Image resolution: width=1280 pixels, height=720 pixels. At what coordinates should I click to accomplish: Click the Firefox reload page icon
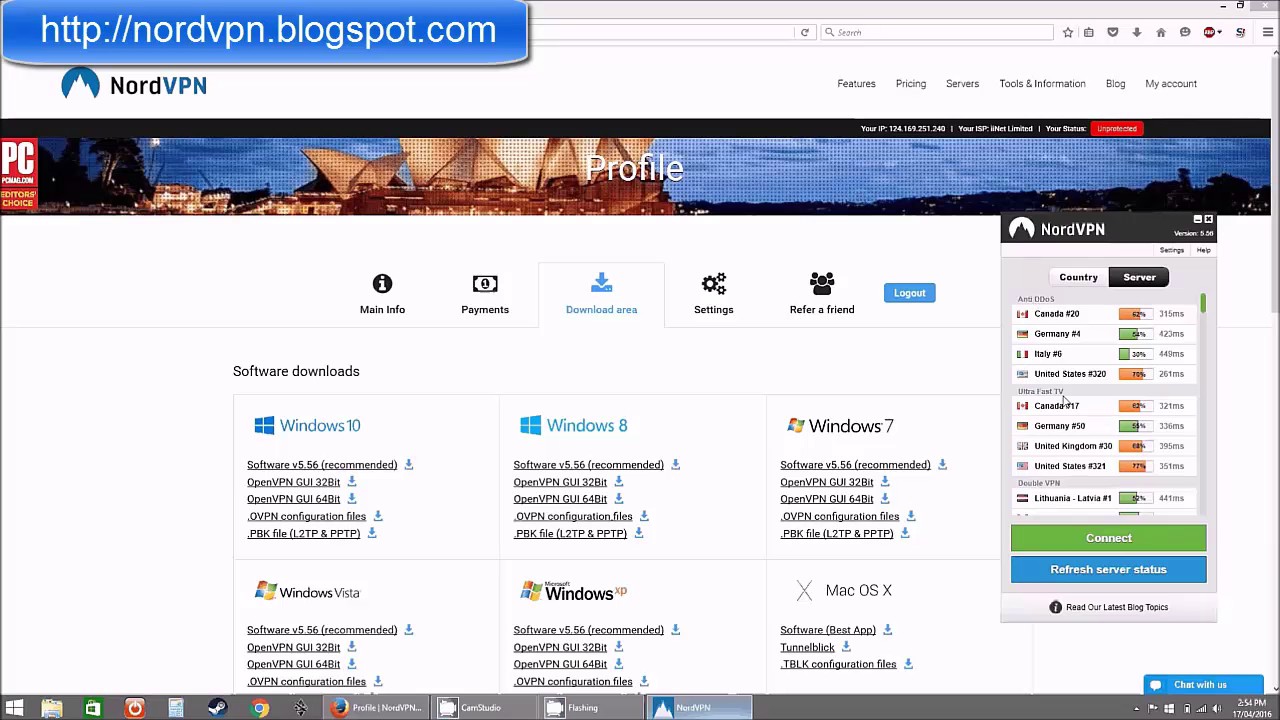pos(804,32)
